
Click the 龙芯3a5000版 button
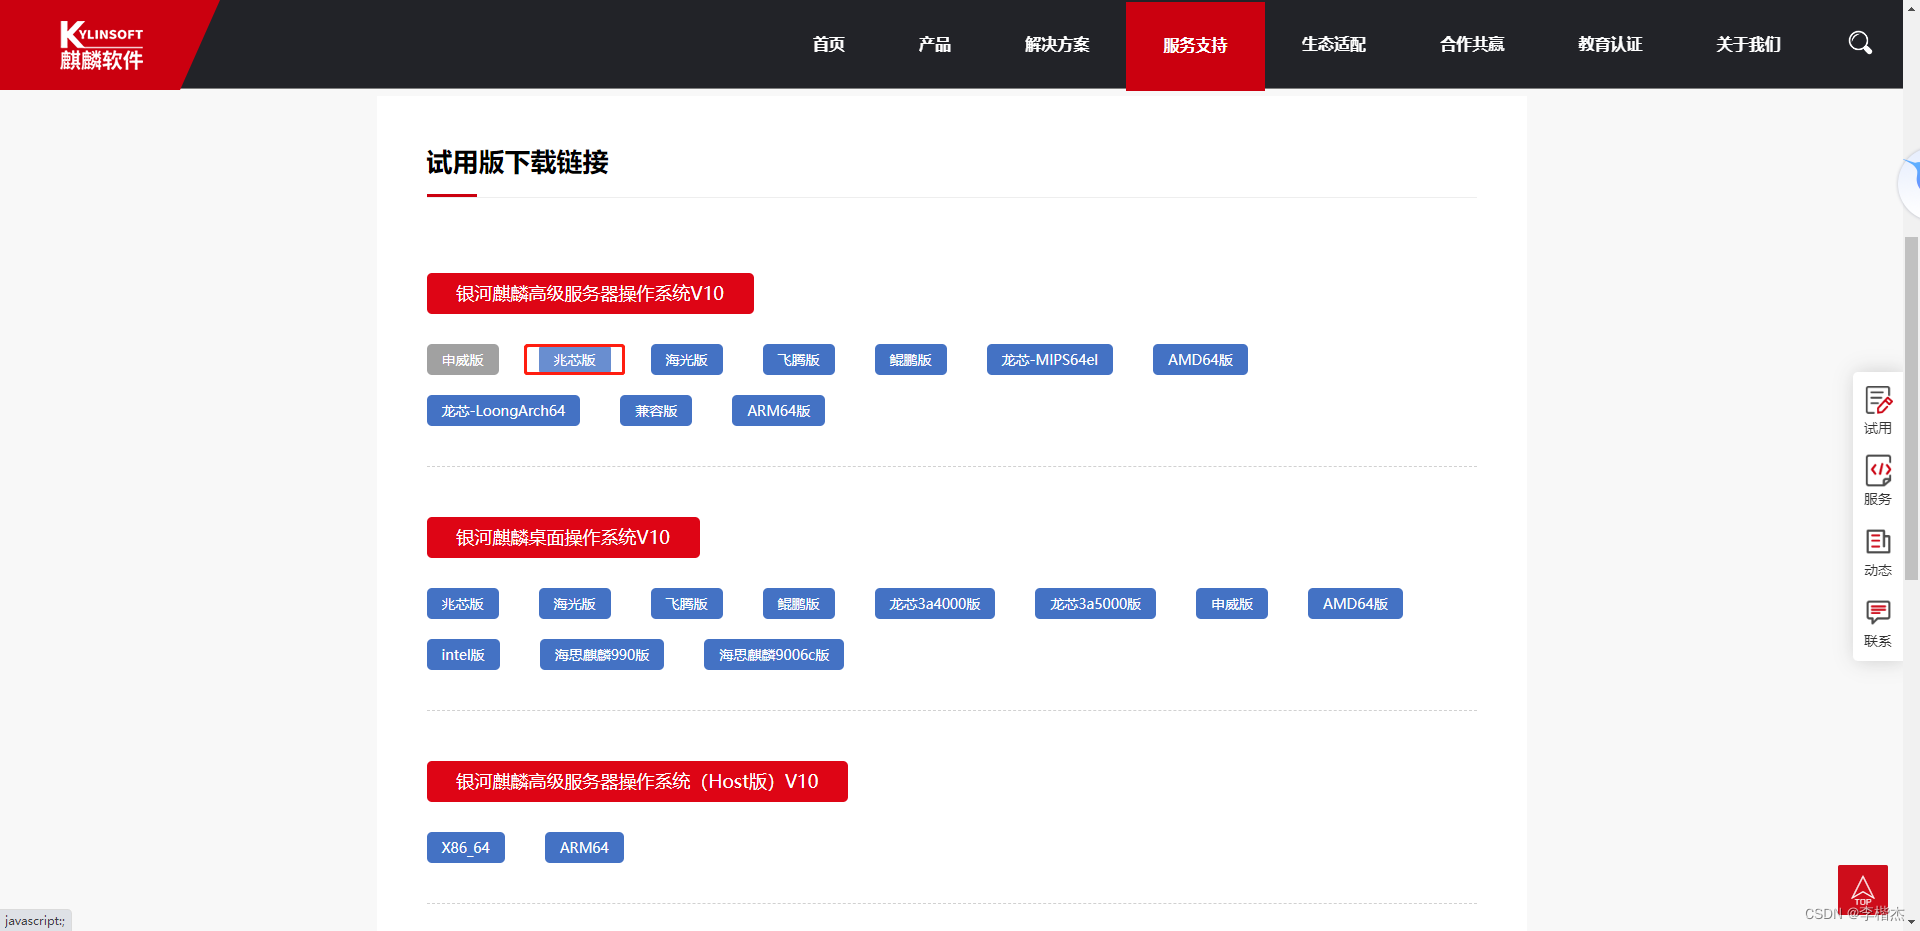[x=1095, y=604]
